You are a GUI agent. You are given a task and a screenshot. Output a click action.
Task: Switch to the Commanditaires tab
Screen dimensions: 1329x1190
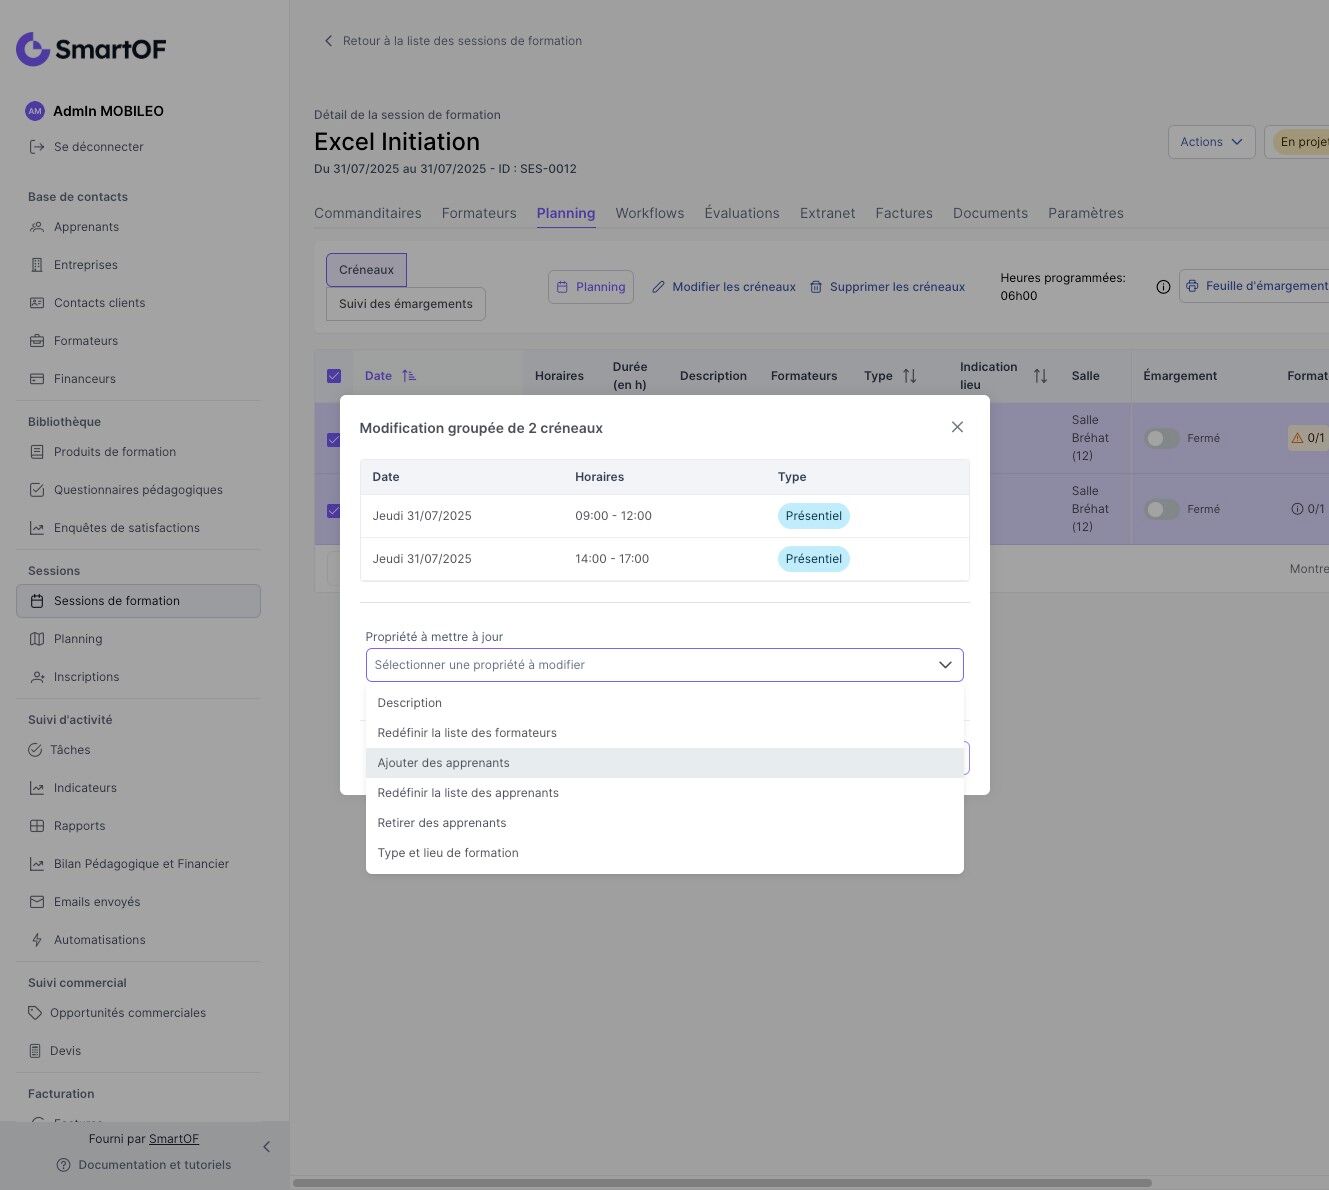(368, 213)
